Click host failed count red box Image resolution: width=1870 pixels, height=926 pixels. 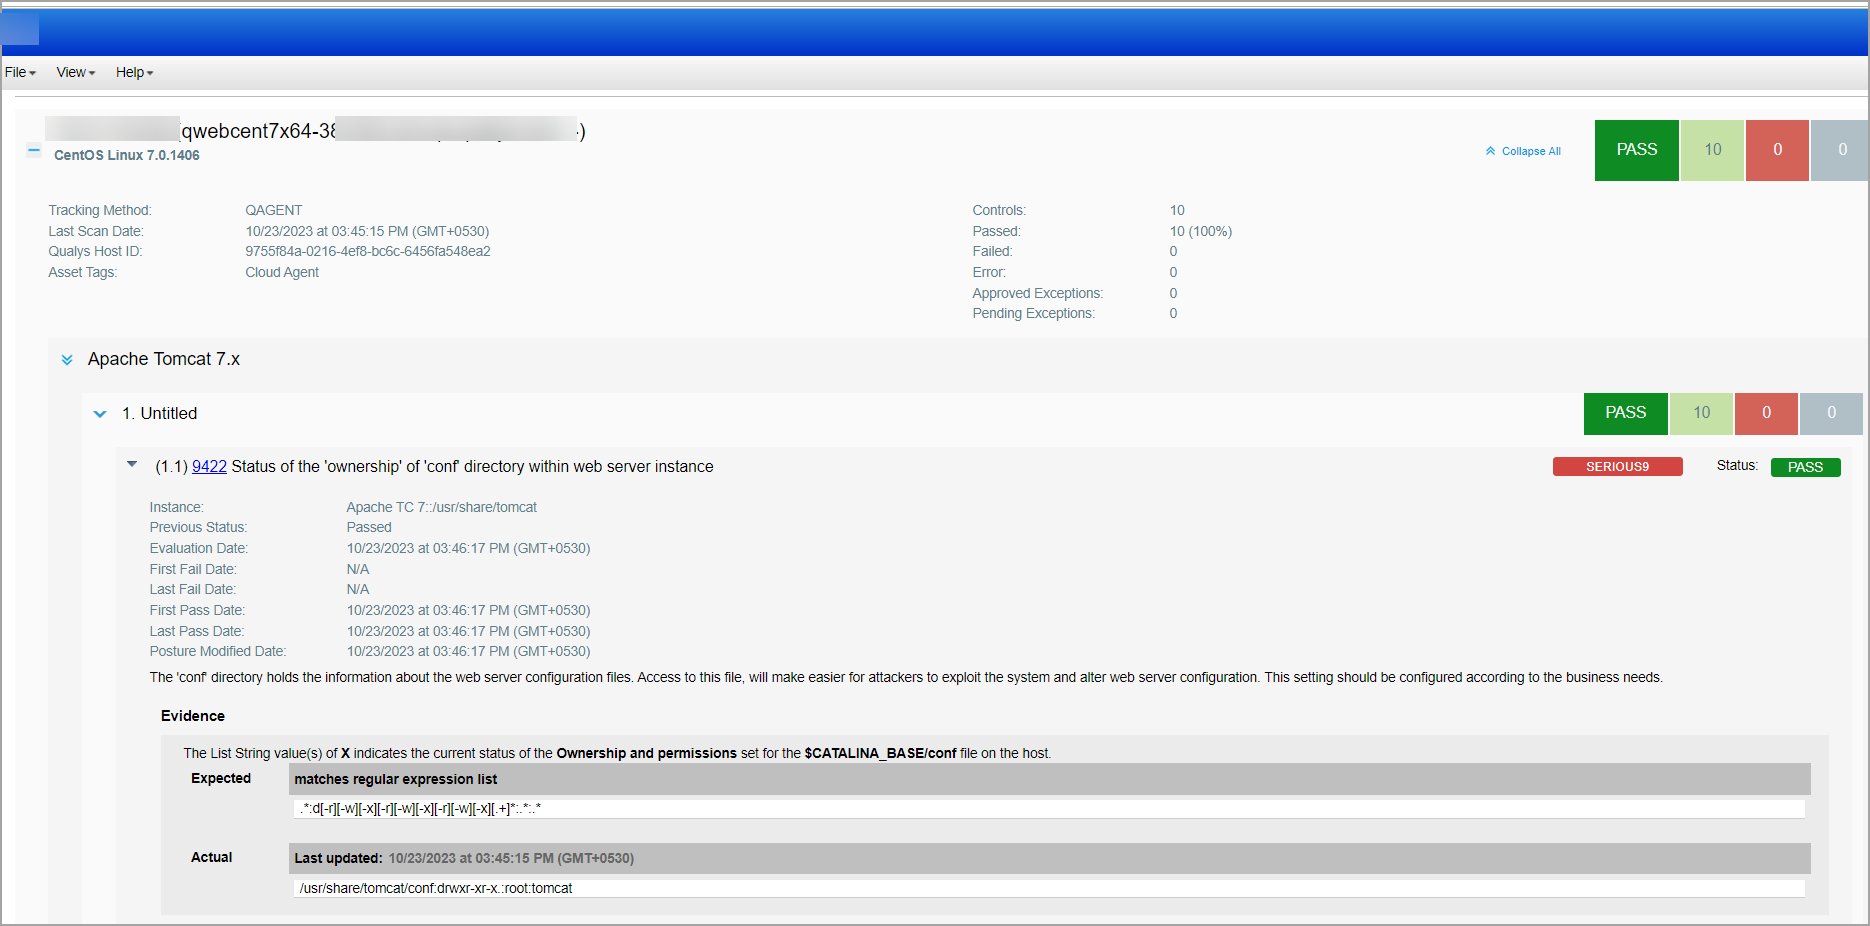(1777, 150)
